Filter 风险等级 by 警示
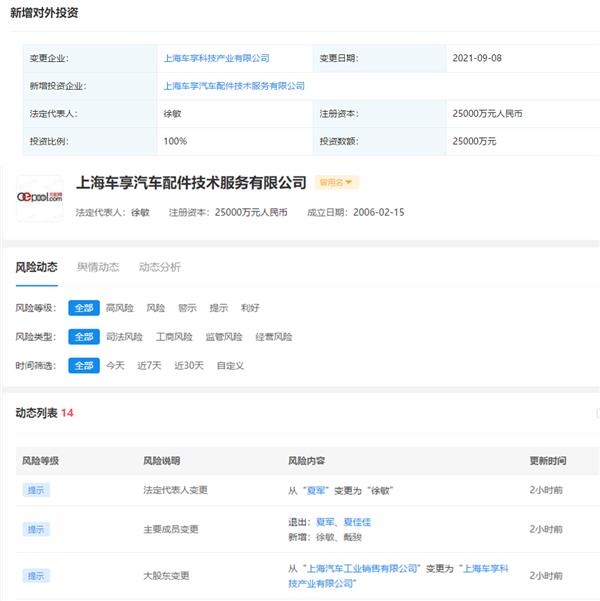This screenshot has height=601, width=600. click(x=187, y=308)
